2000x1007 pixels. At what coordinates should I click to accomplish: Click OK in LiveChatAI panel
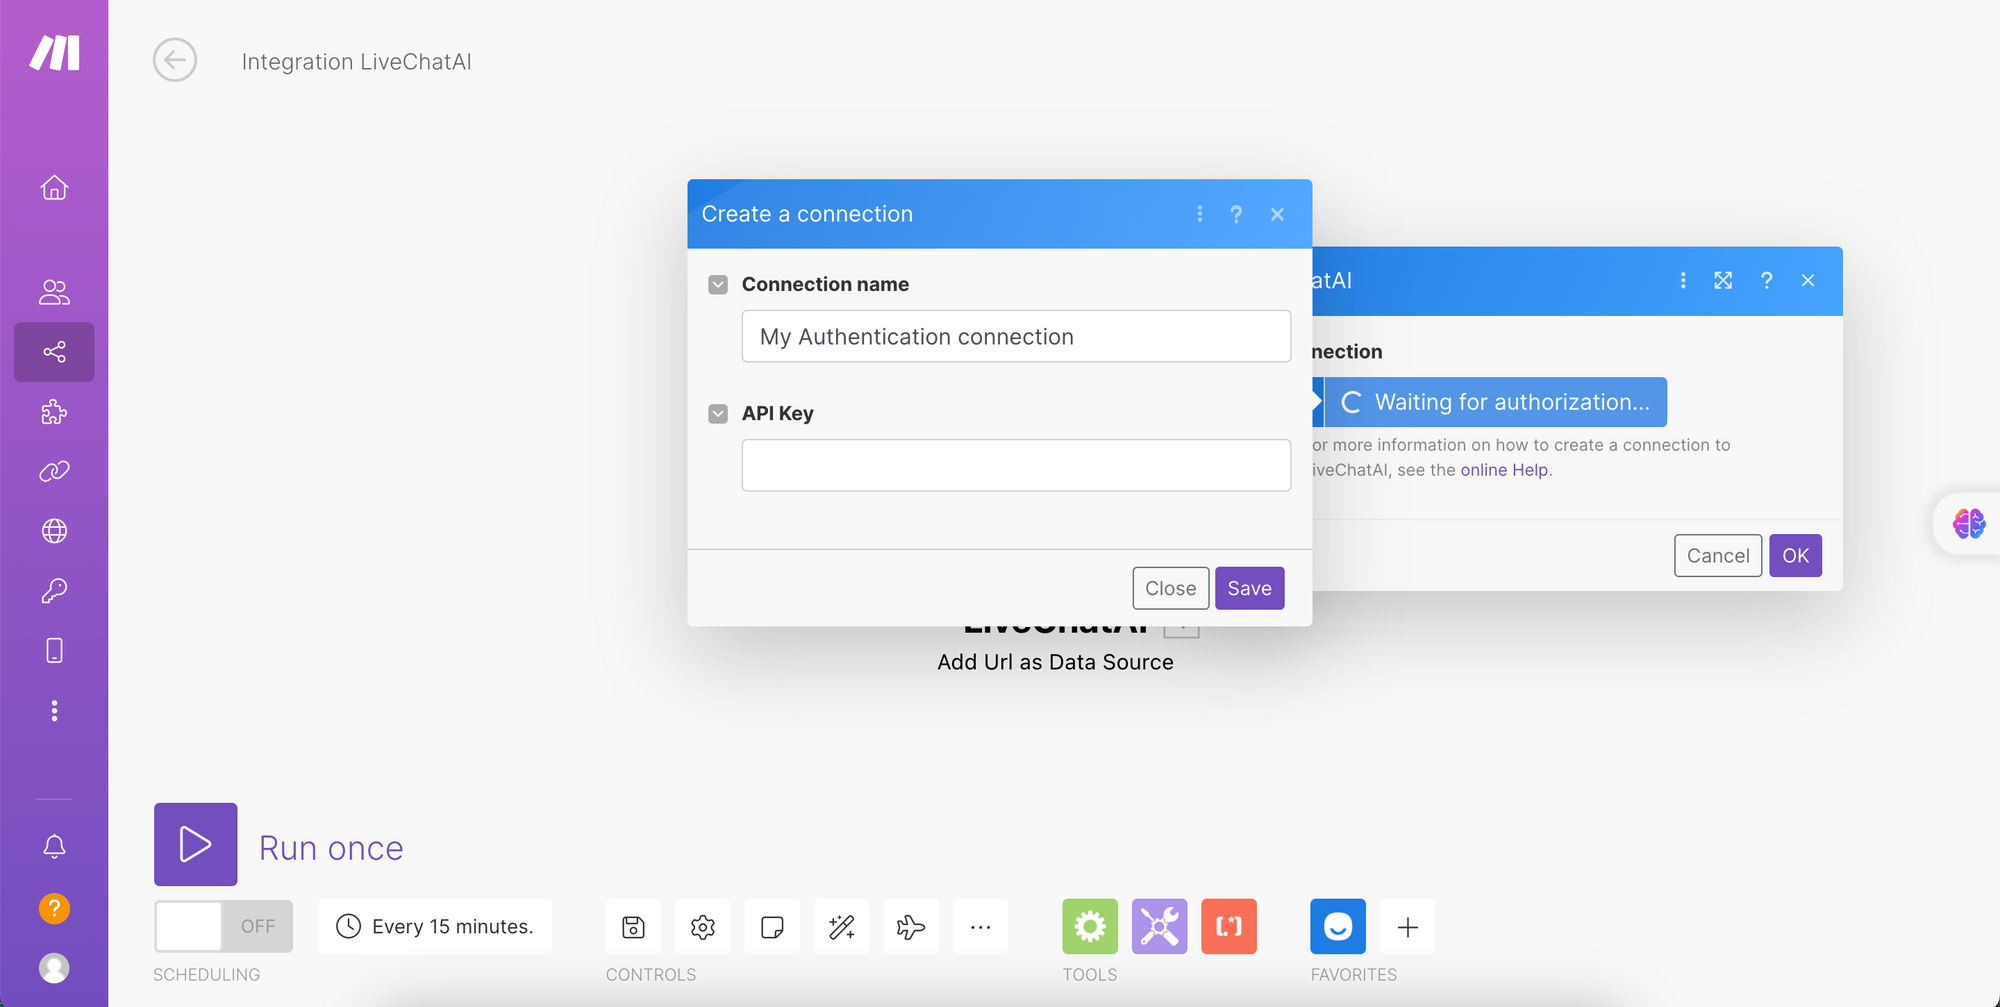click(1795, 556)
